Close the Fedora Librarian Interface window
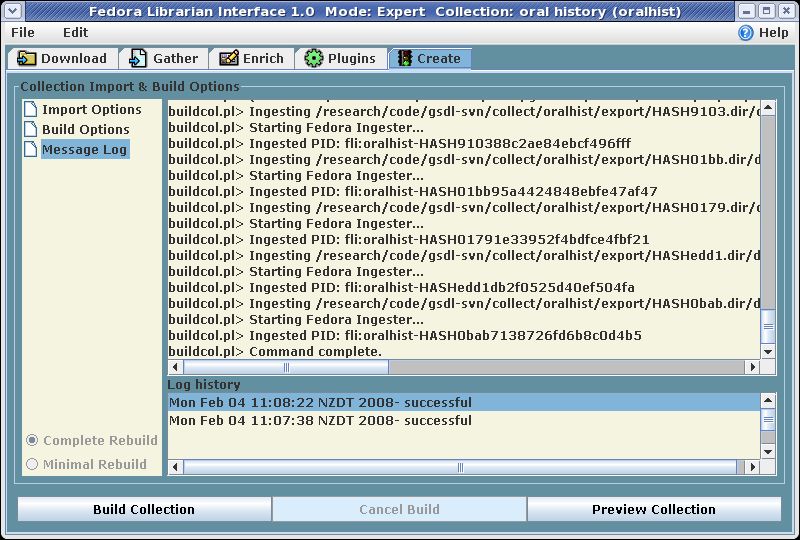The image size is (800, 540). pos(786,11)
